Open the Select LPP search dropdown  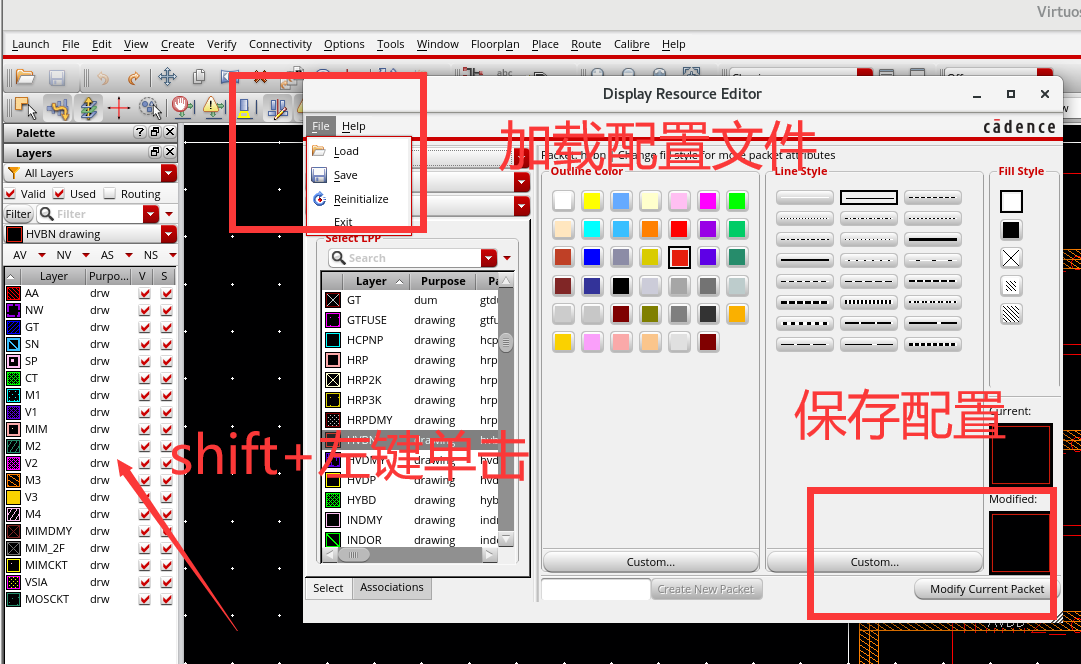[x=489, y=258]
